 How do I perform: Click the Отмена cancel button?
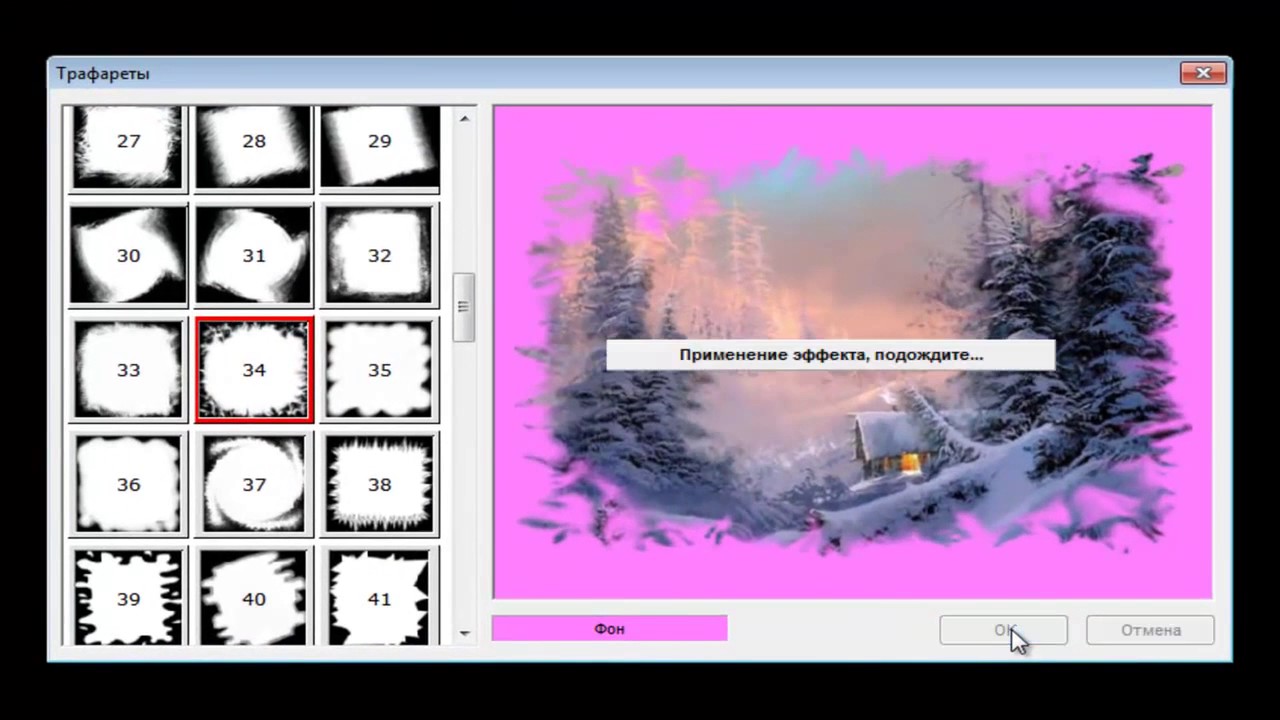pyautogui.click(x=1150, y=630)
